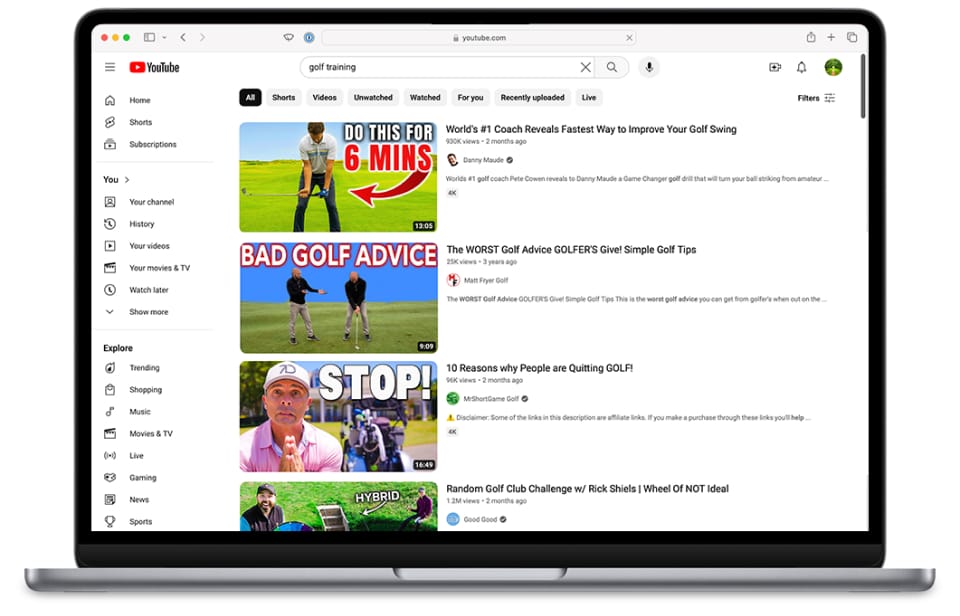Open the Danny Maude channel link

(483, 160)
